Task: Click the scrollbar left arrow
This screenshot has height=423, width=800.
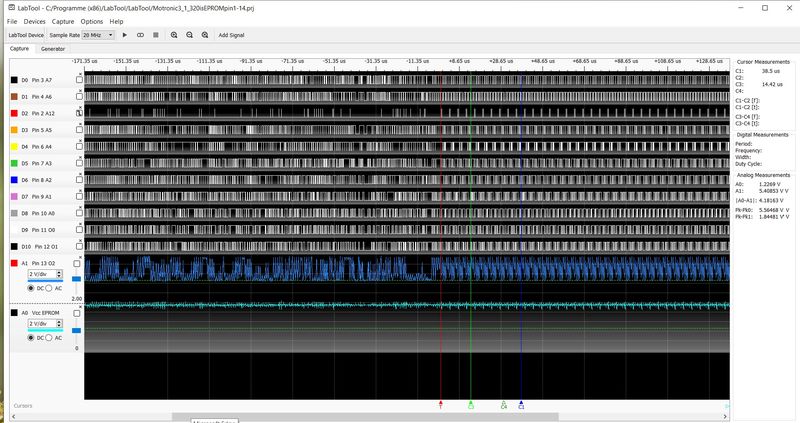Action: [13, 417]
